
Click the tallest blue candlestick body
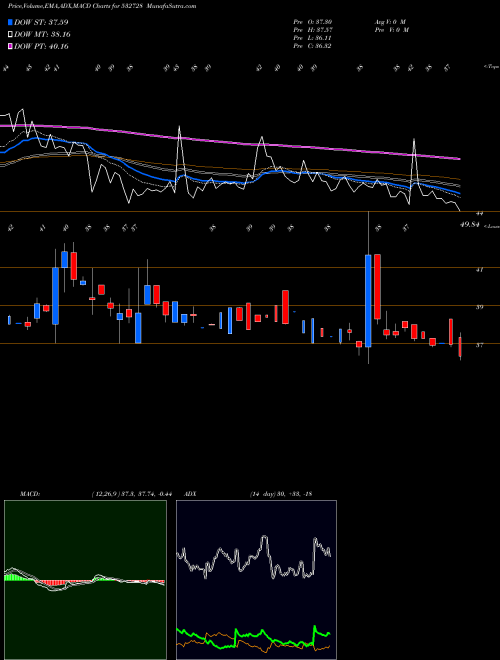click(368, 301)
